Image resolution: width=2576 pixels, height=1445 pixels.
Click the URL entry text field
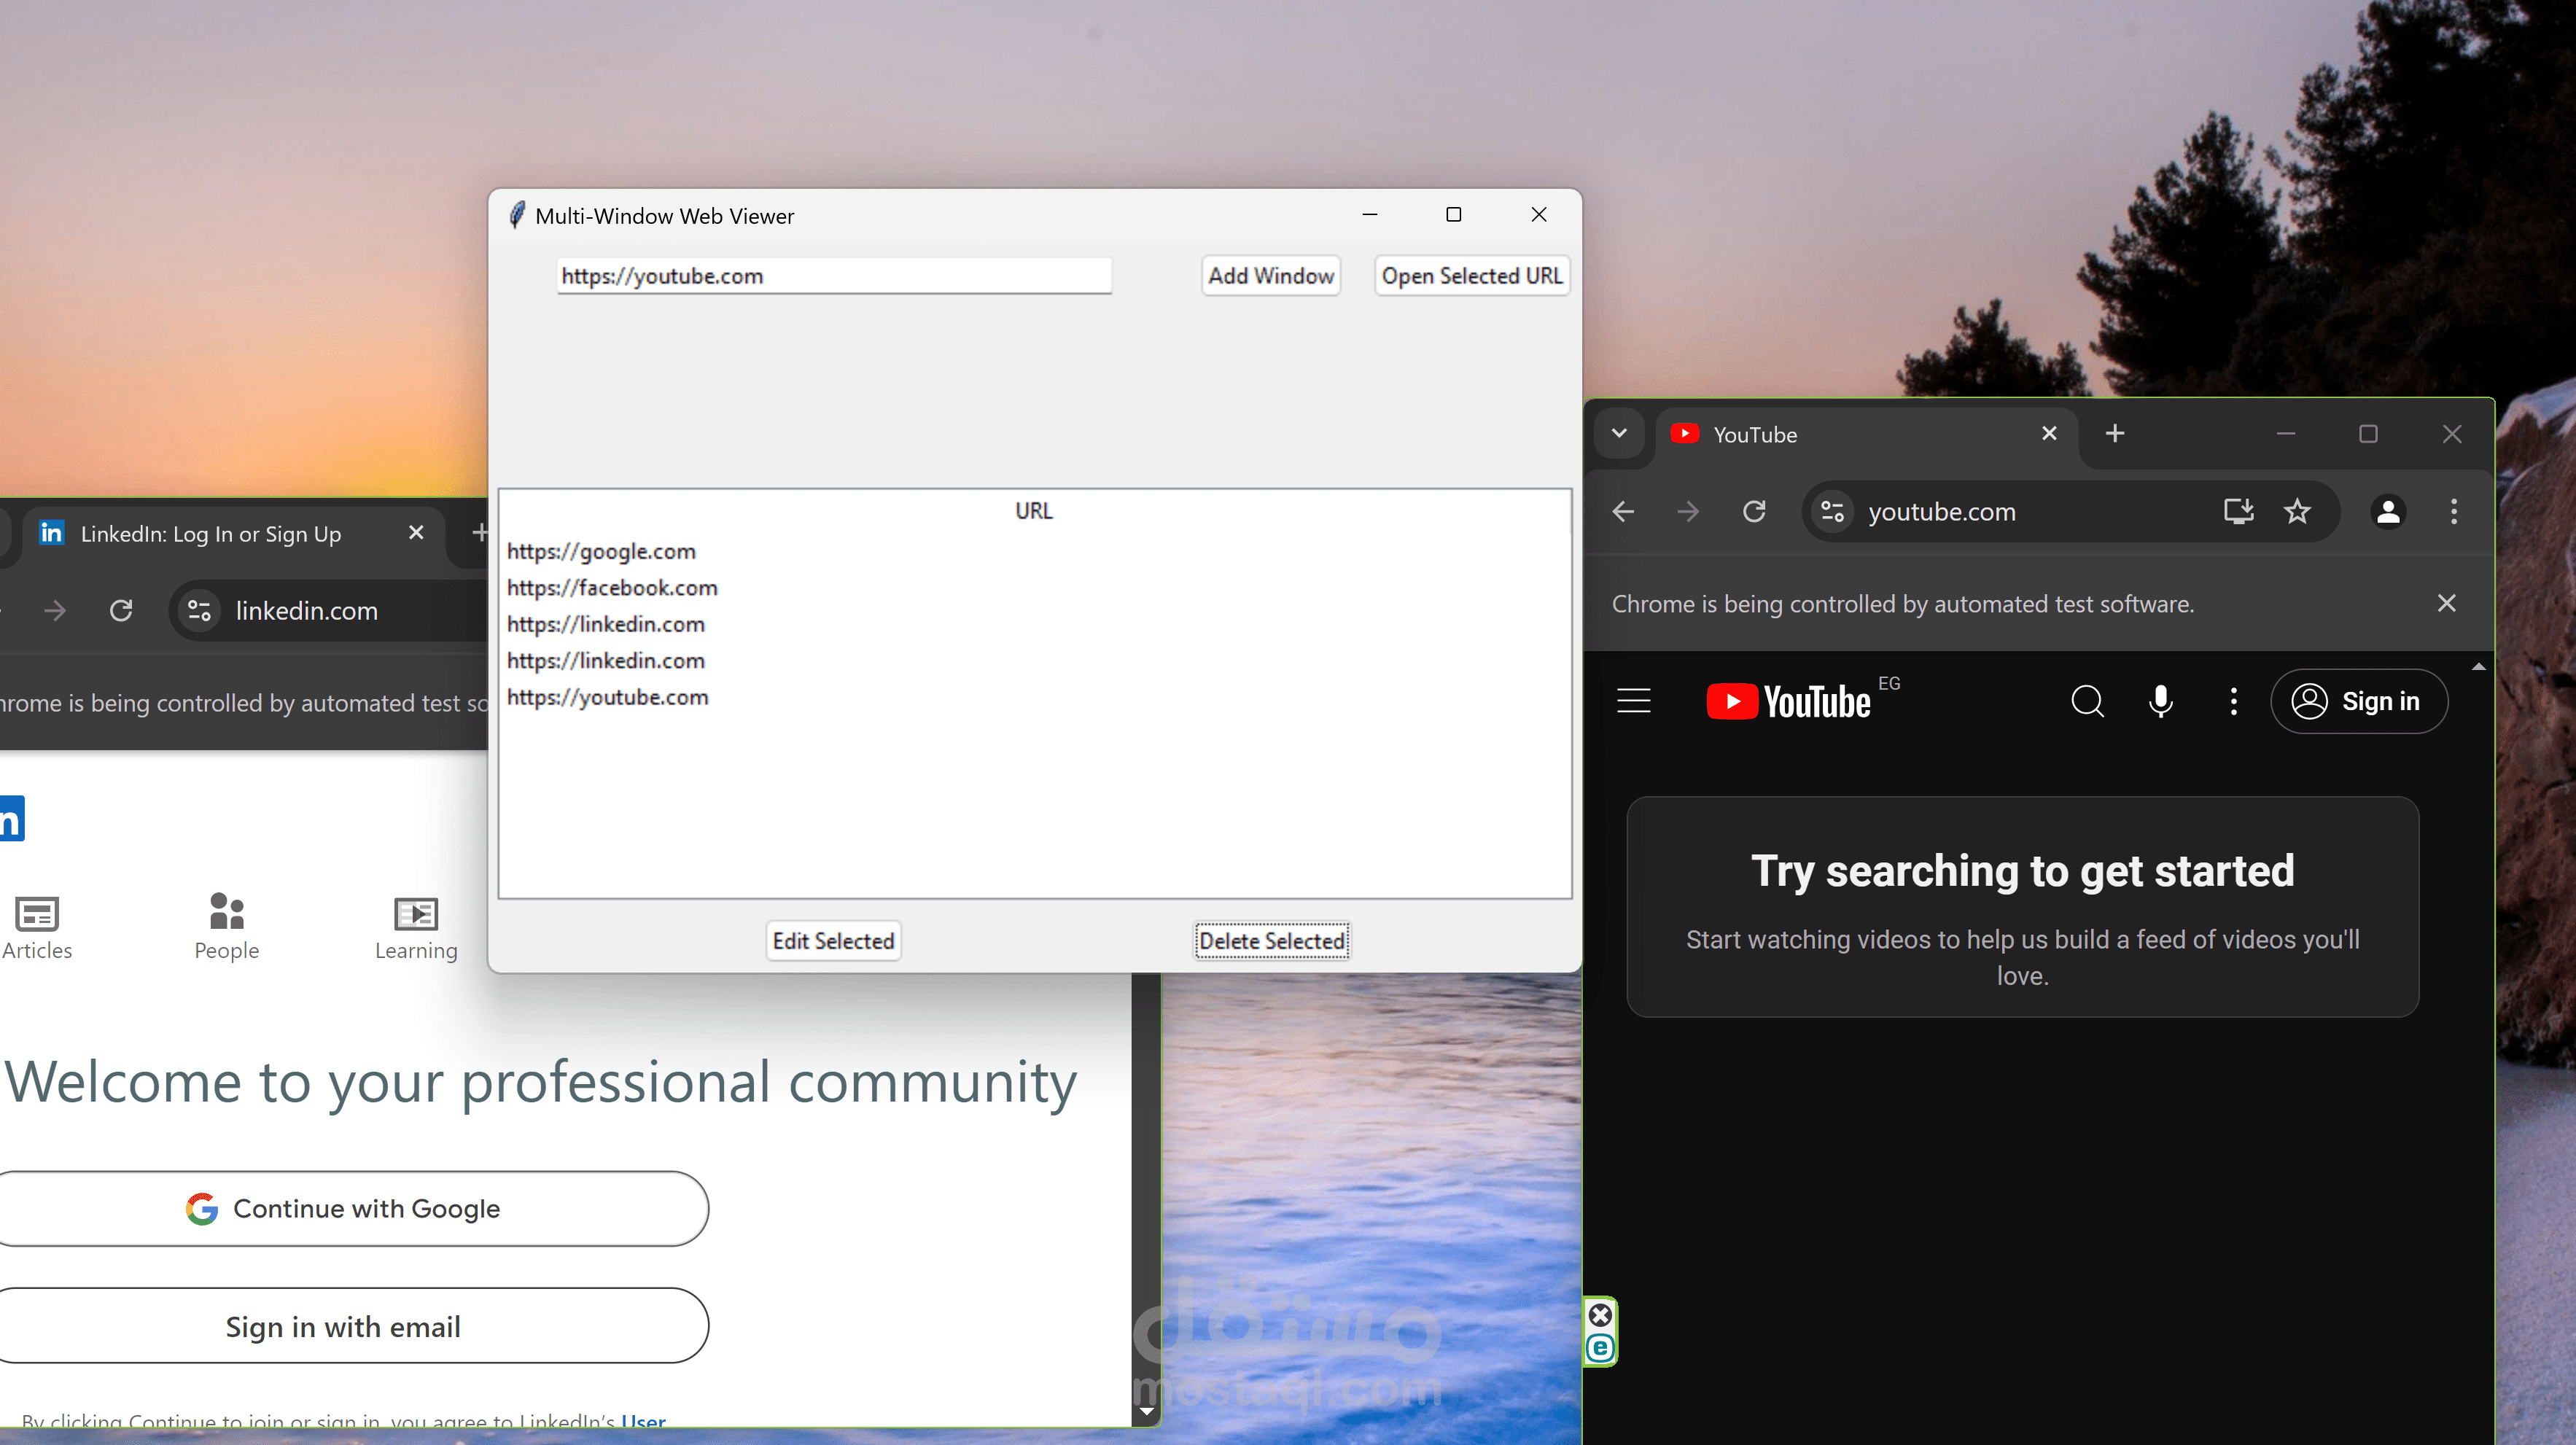pyautogui.click(x=833, y=276)
